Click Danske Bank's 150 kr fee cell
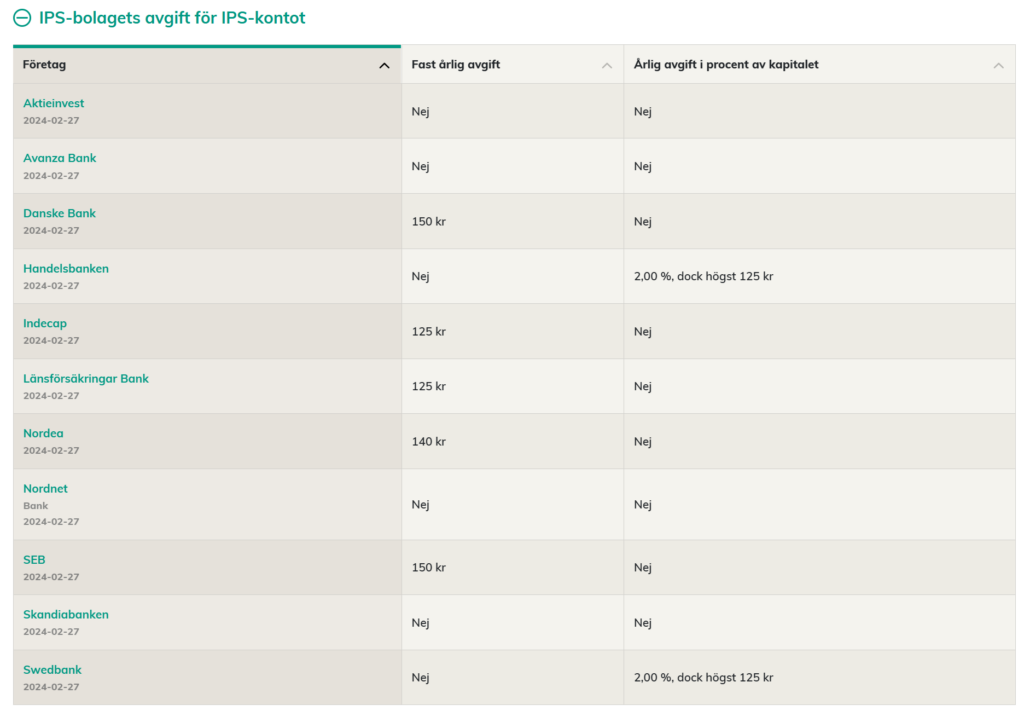 [429, 221]
